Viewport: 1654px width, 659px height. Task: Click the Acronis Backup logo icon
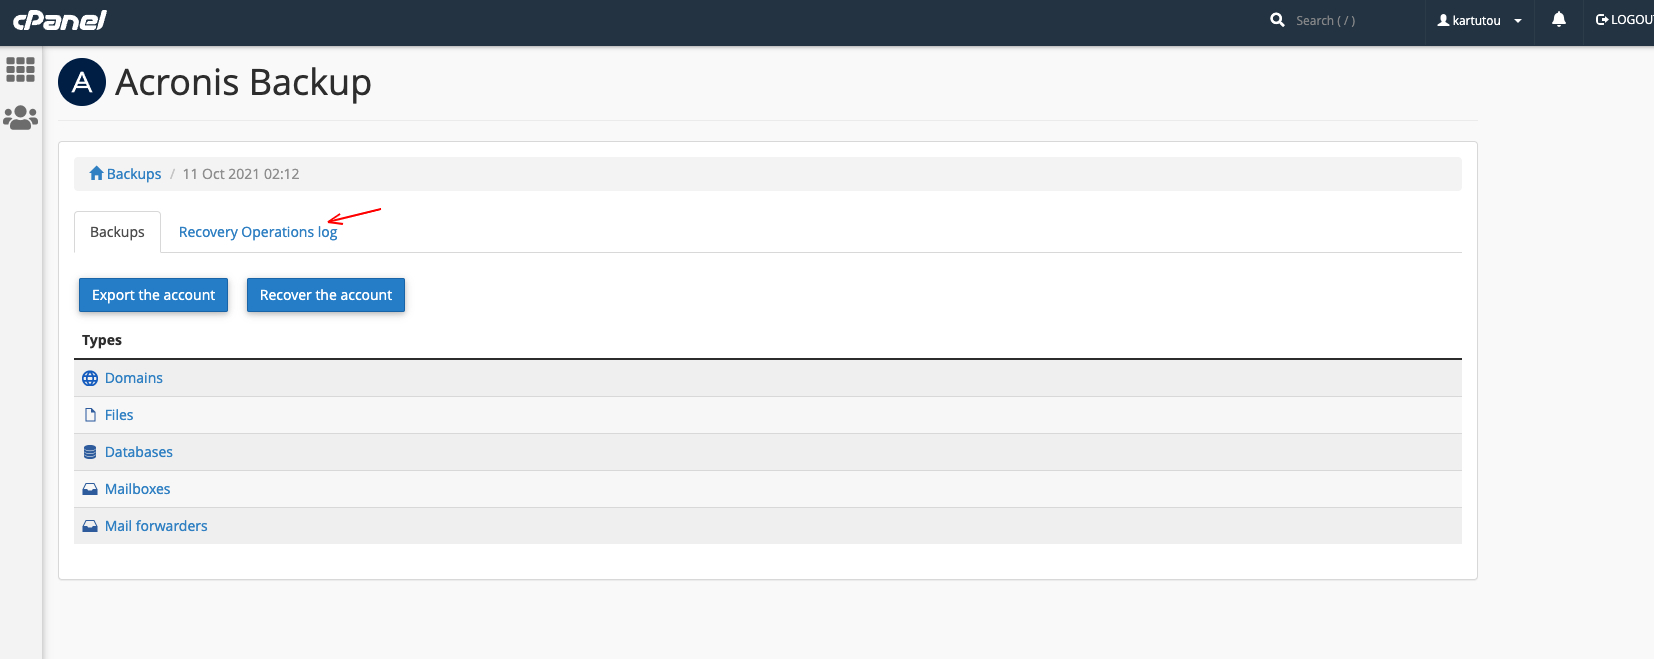(x=82, y=82)
